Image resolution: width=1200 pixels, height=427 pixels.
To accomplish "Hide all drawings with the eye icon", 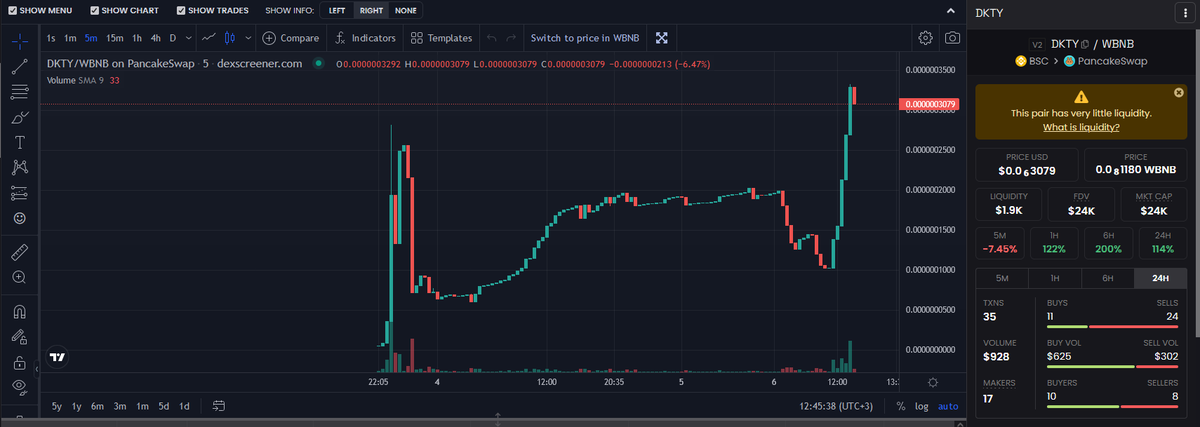I will click(x=19, y=386).
